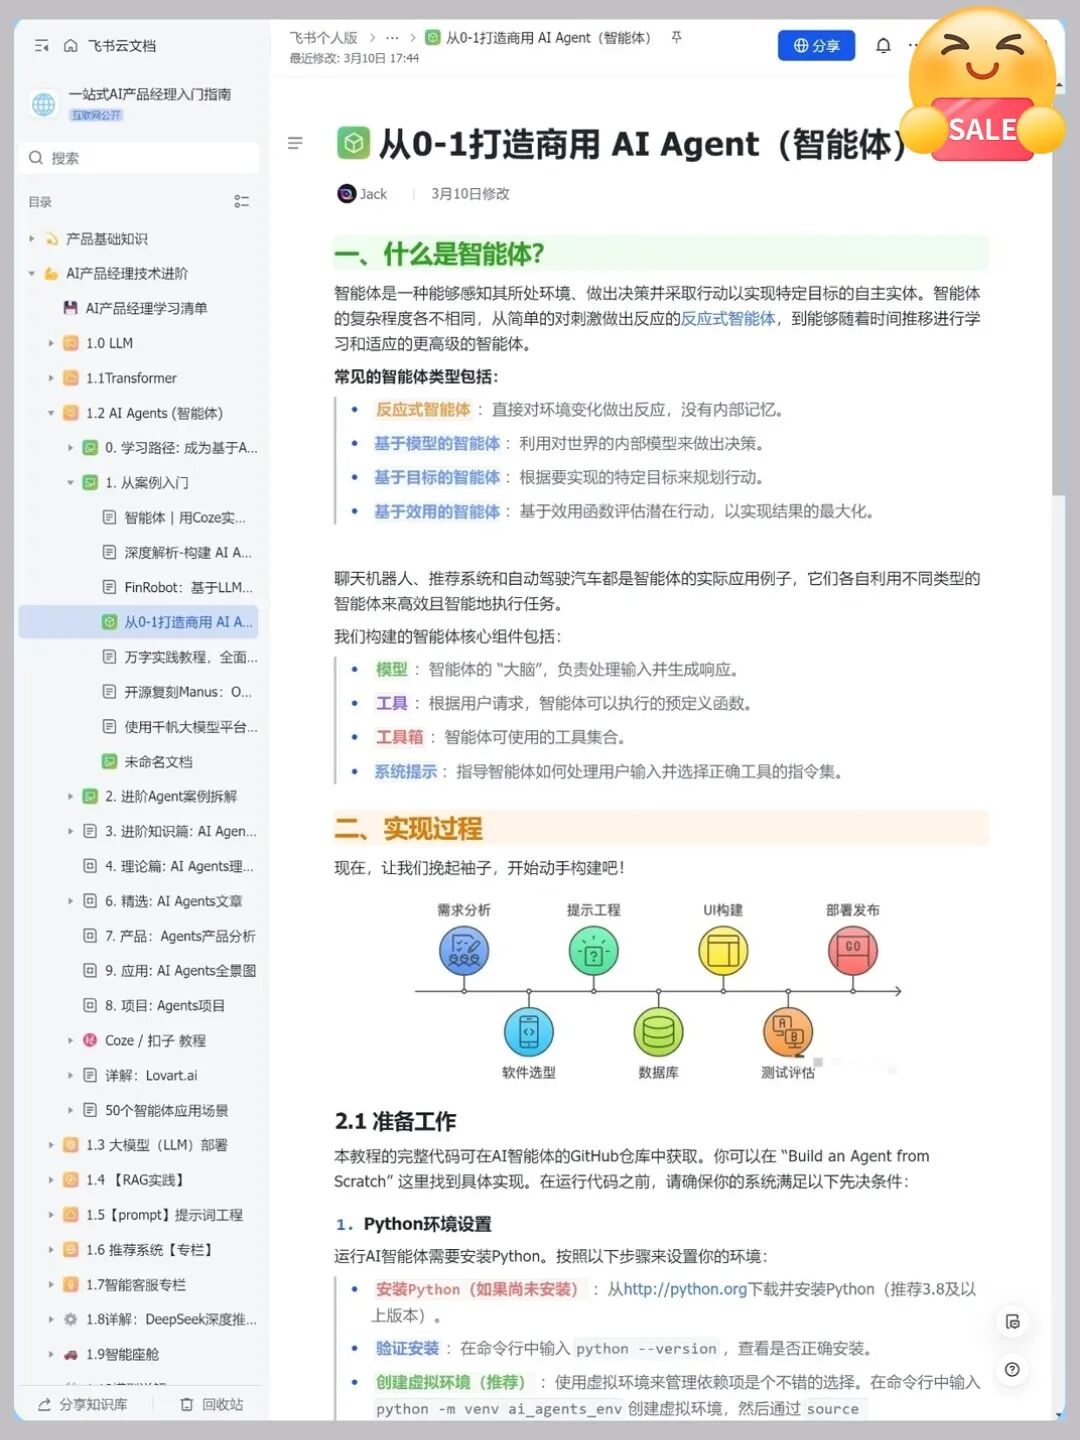The width and height of the screenshot is (1080, 1440).
Task: Toggle the 目录 expand-all icon
Action: click(x=241, y=202)
